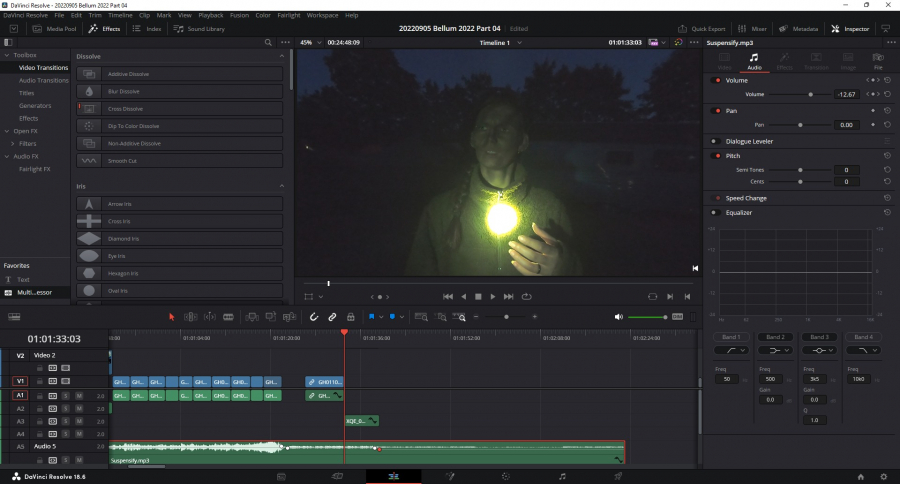Select the Blade edit mode tool
This screenshot has width=900, height=484.
pyautogui.click(x=228, y=317)
